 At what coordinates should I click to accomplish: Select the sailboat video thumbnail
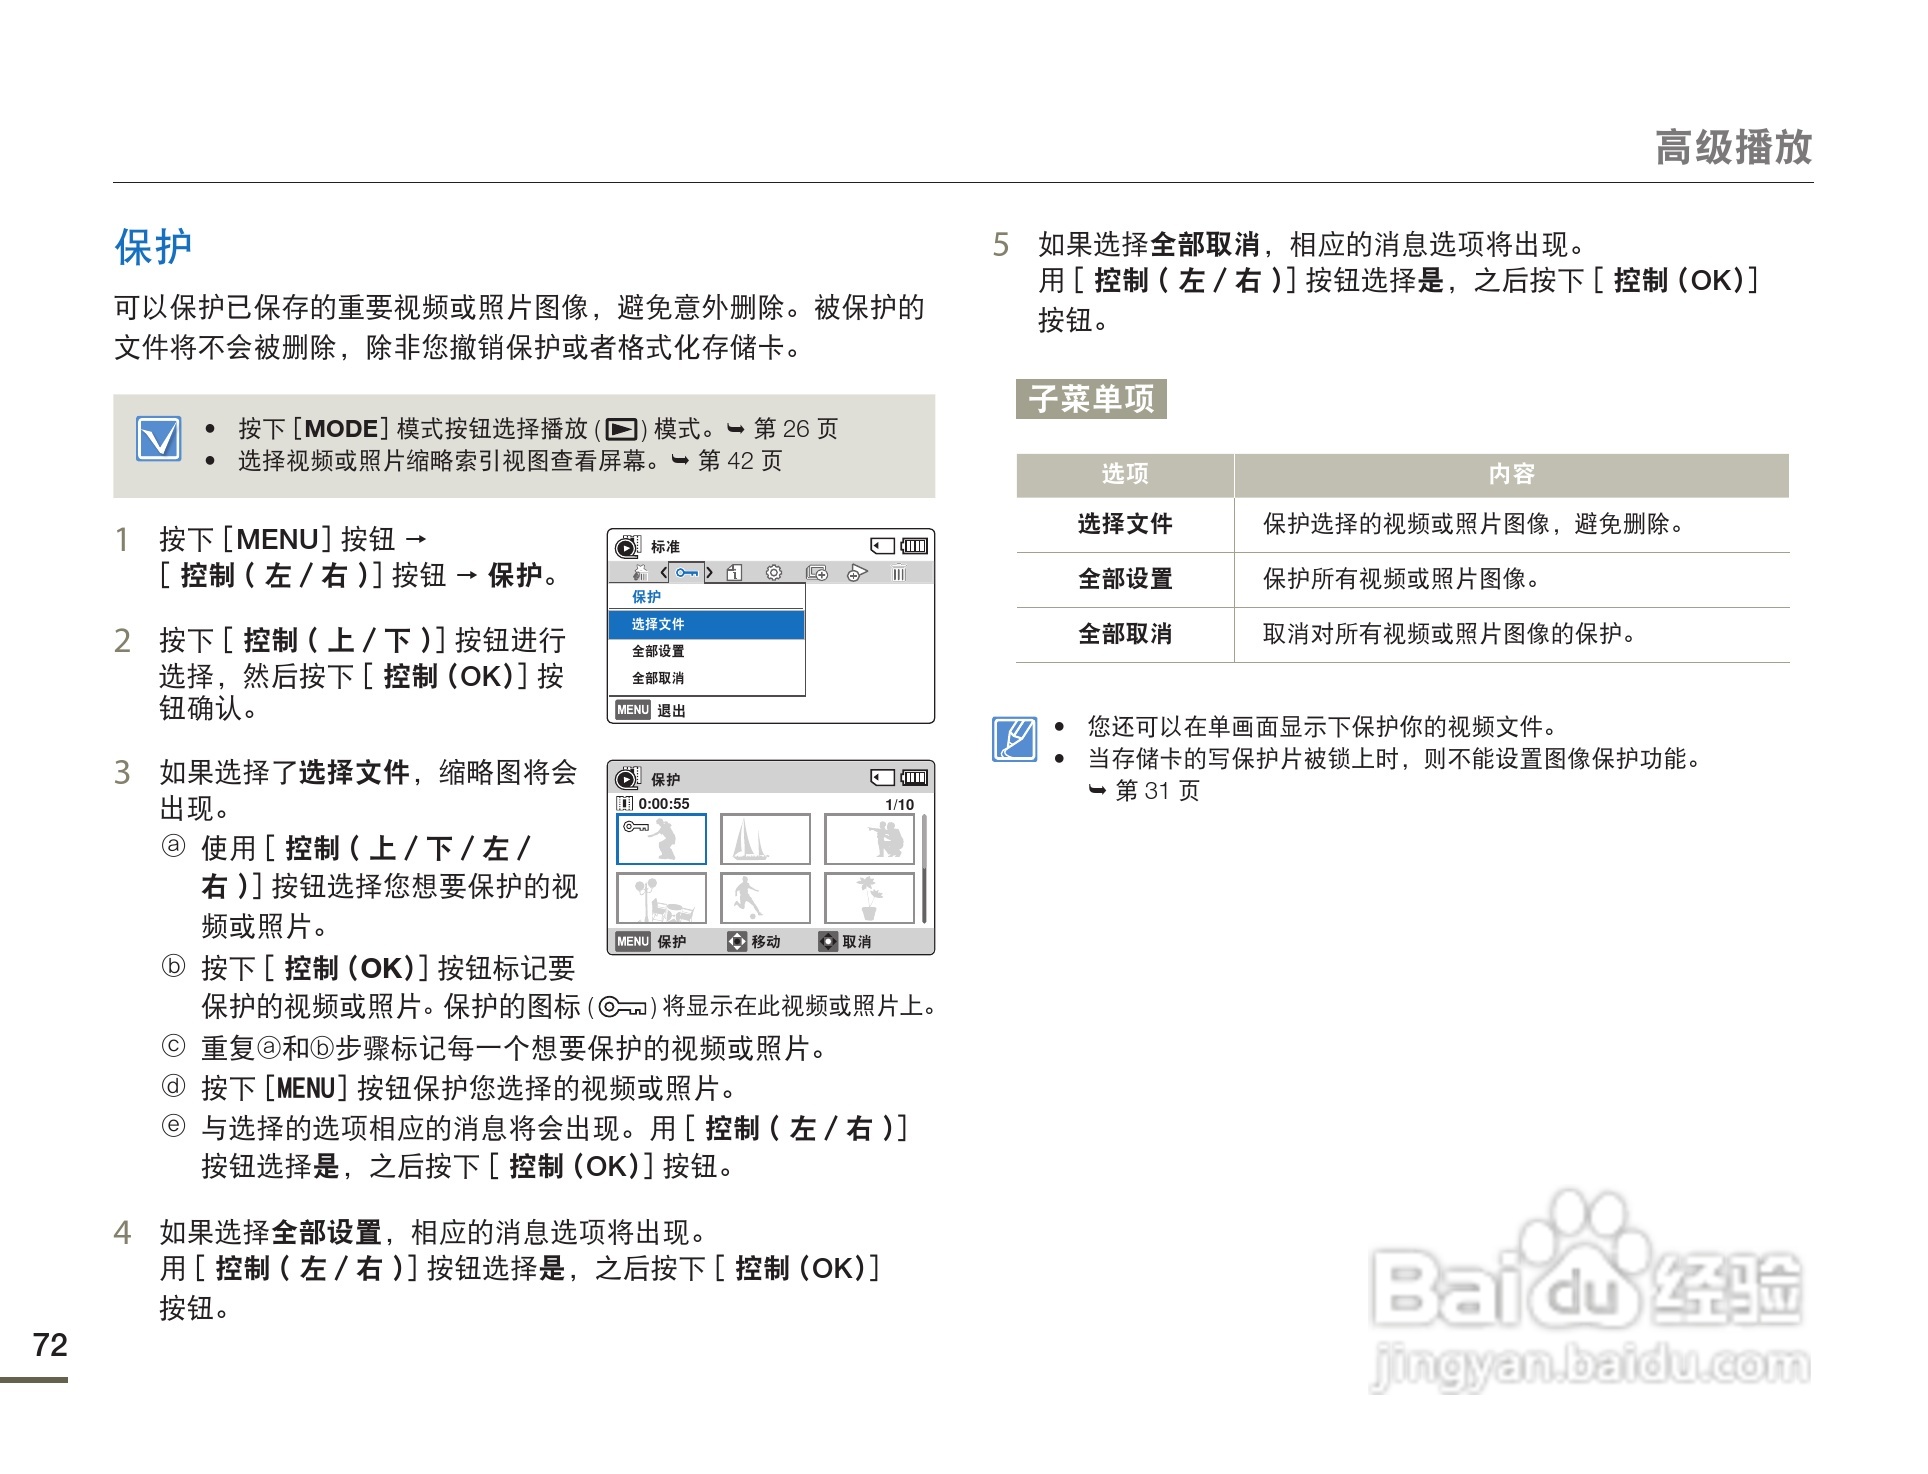766,840
